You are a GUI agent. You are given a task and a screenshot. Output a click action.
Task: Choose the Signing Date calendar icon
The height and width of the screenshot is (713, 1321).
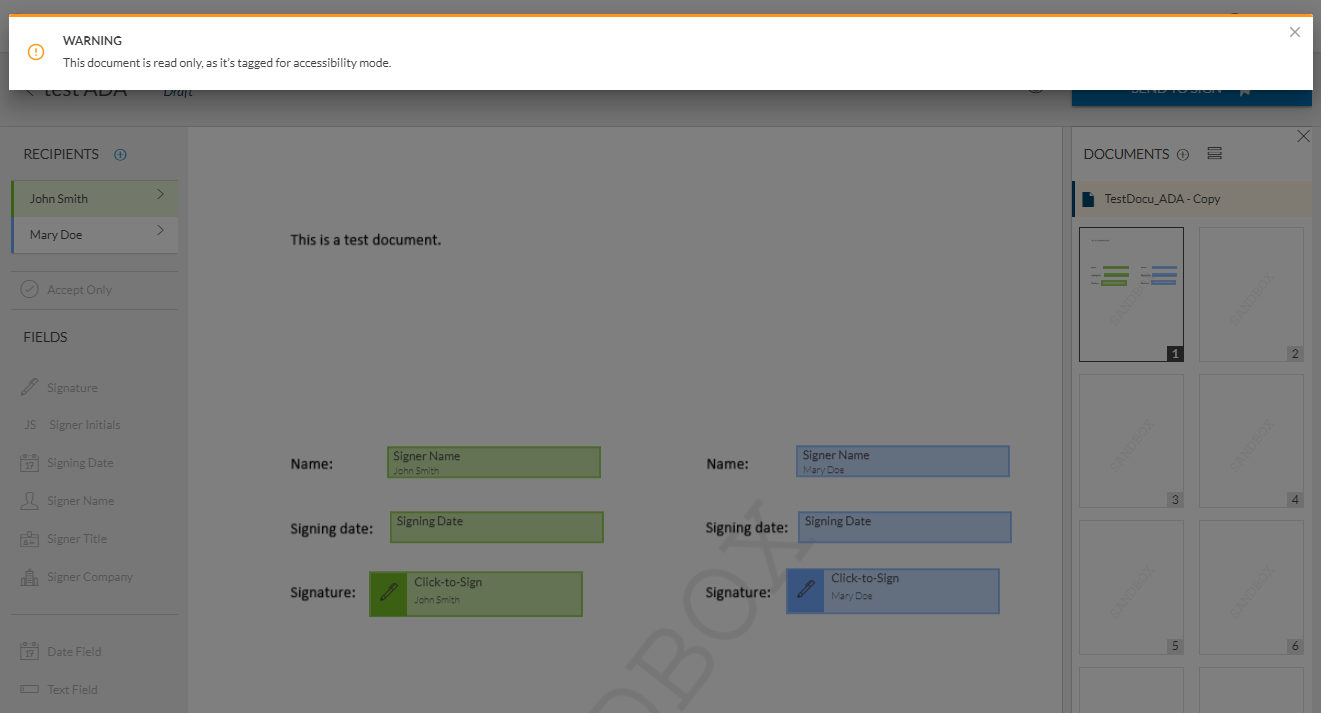tap(29, 463)
